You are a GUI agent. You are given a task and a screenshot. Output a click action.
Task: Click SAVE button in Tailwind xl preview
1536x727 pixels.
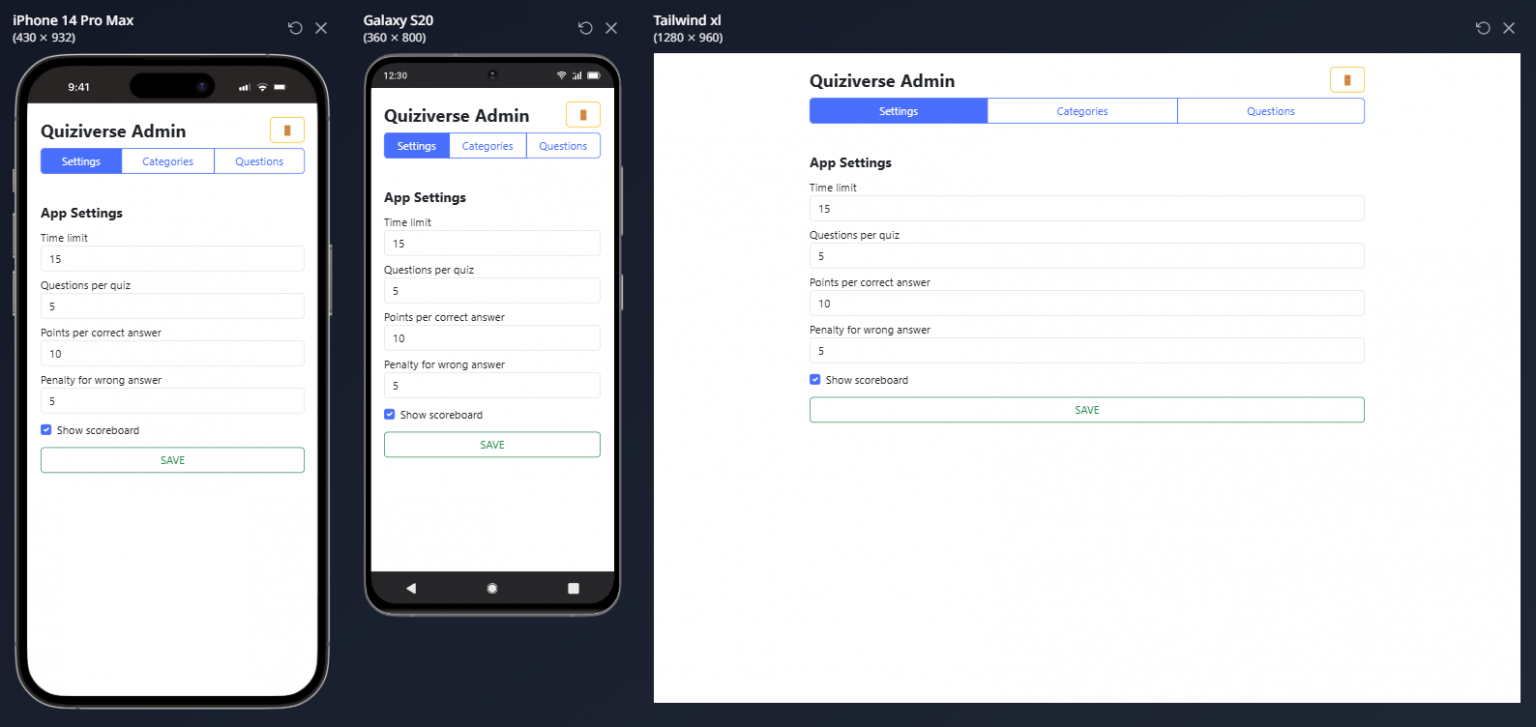point(1087,409)
